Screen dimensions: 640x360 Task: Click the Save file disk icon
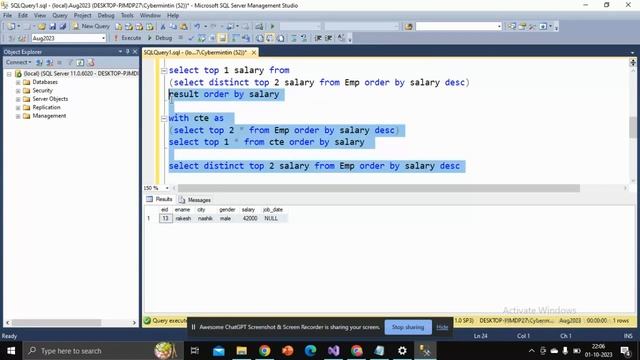coord(53,26)
